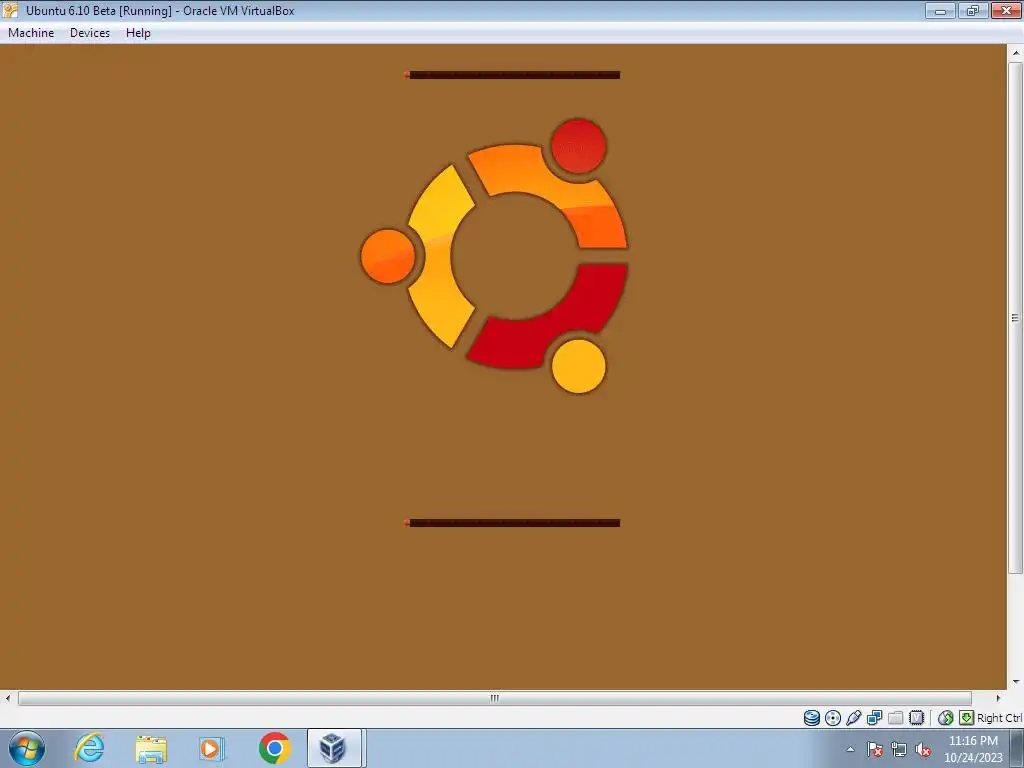
Task: Click the vertical scrollbar up arrow
Action: pyautogui.click(x=1016, y=53)
